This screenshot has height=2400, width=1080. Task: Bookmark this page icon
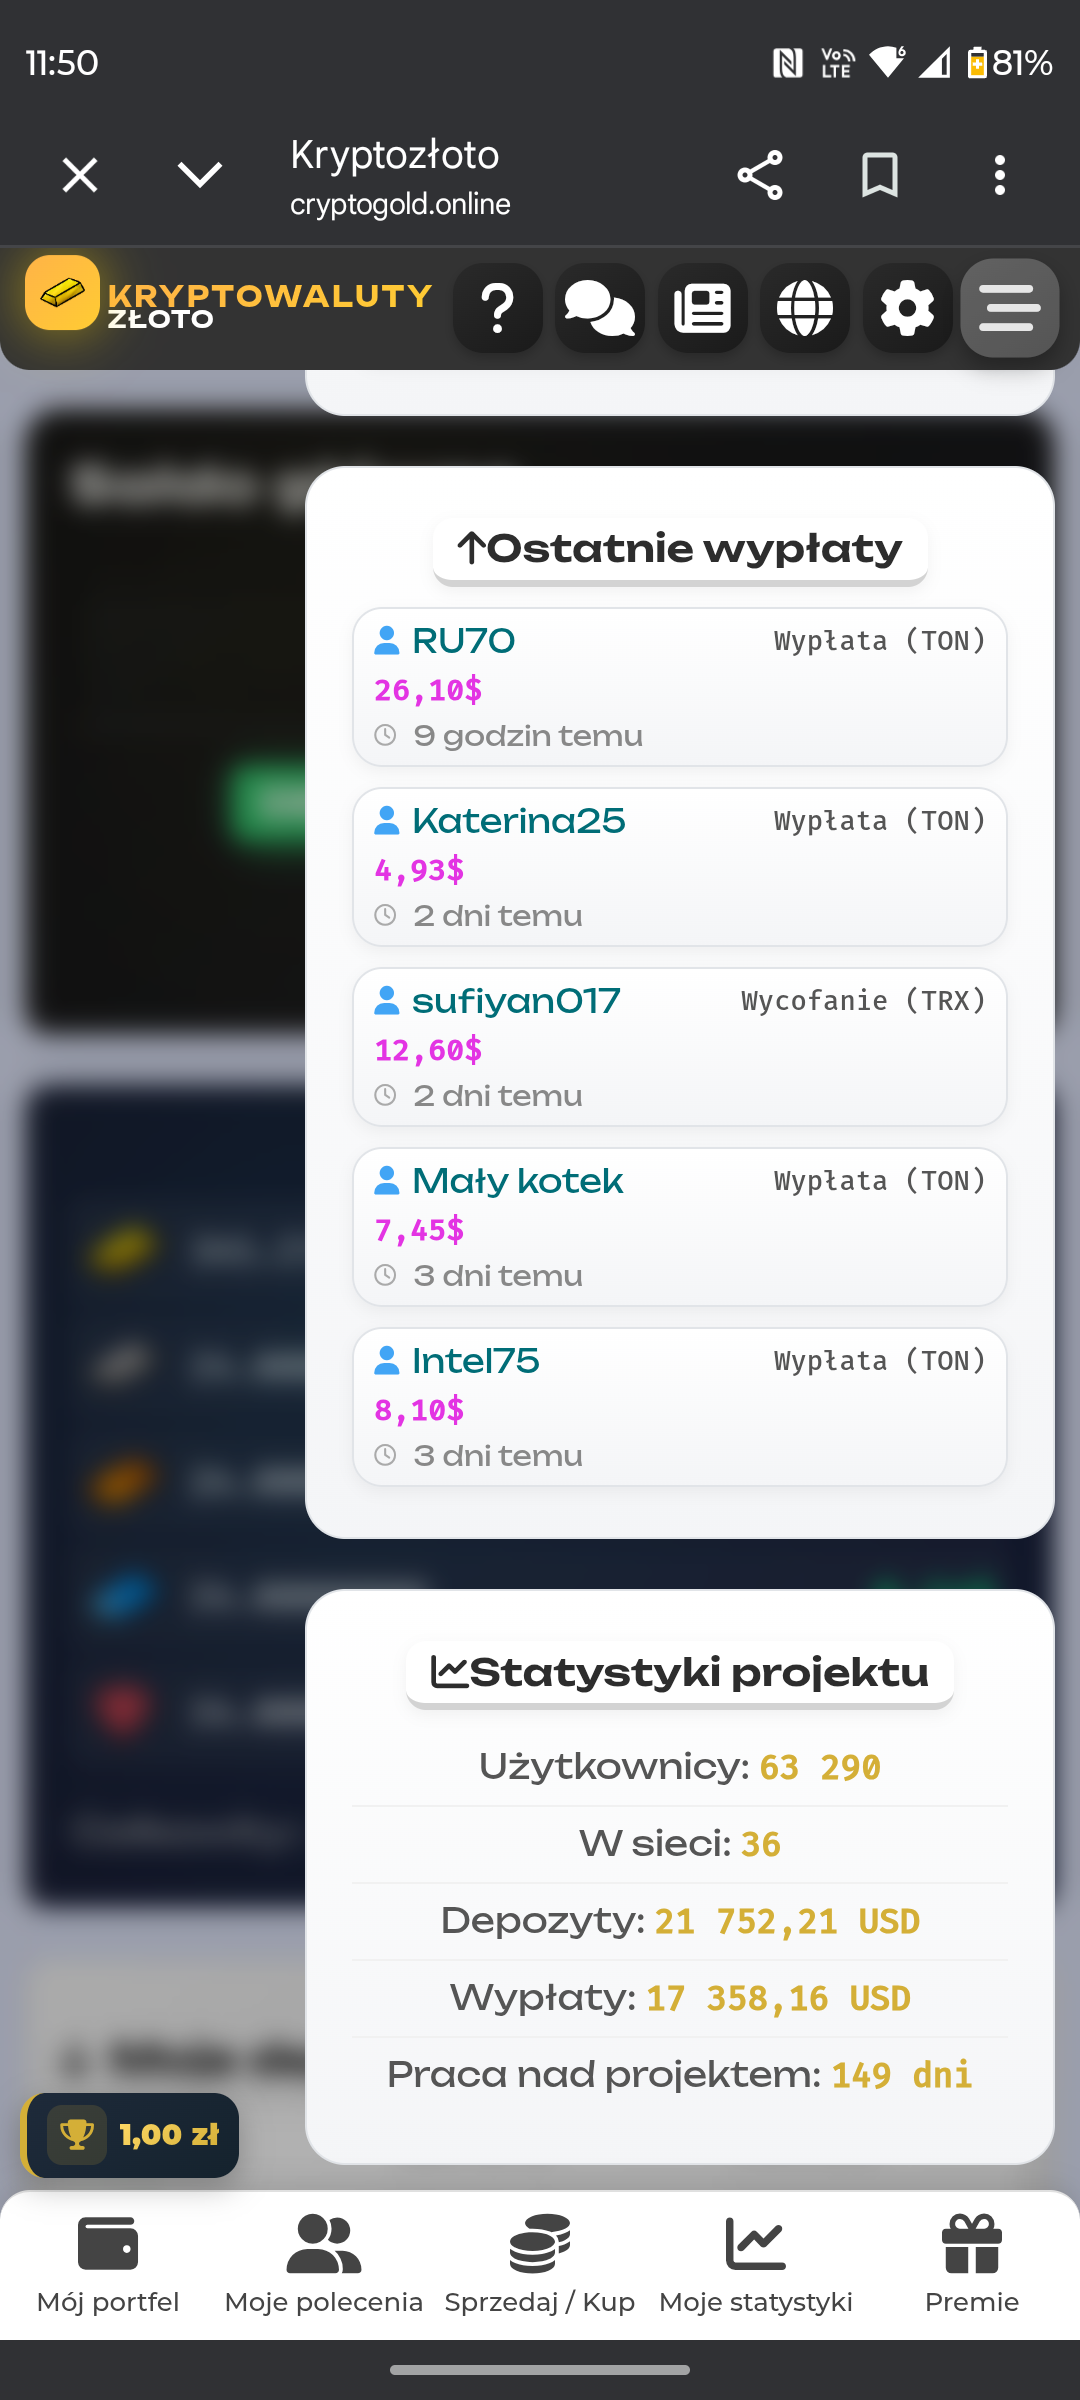click(x=880, y=176)
